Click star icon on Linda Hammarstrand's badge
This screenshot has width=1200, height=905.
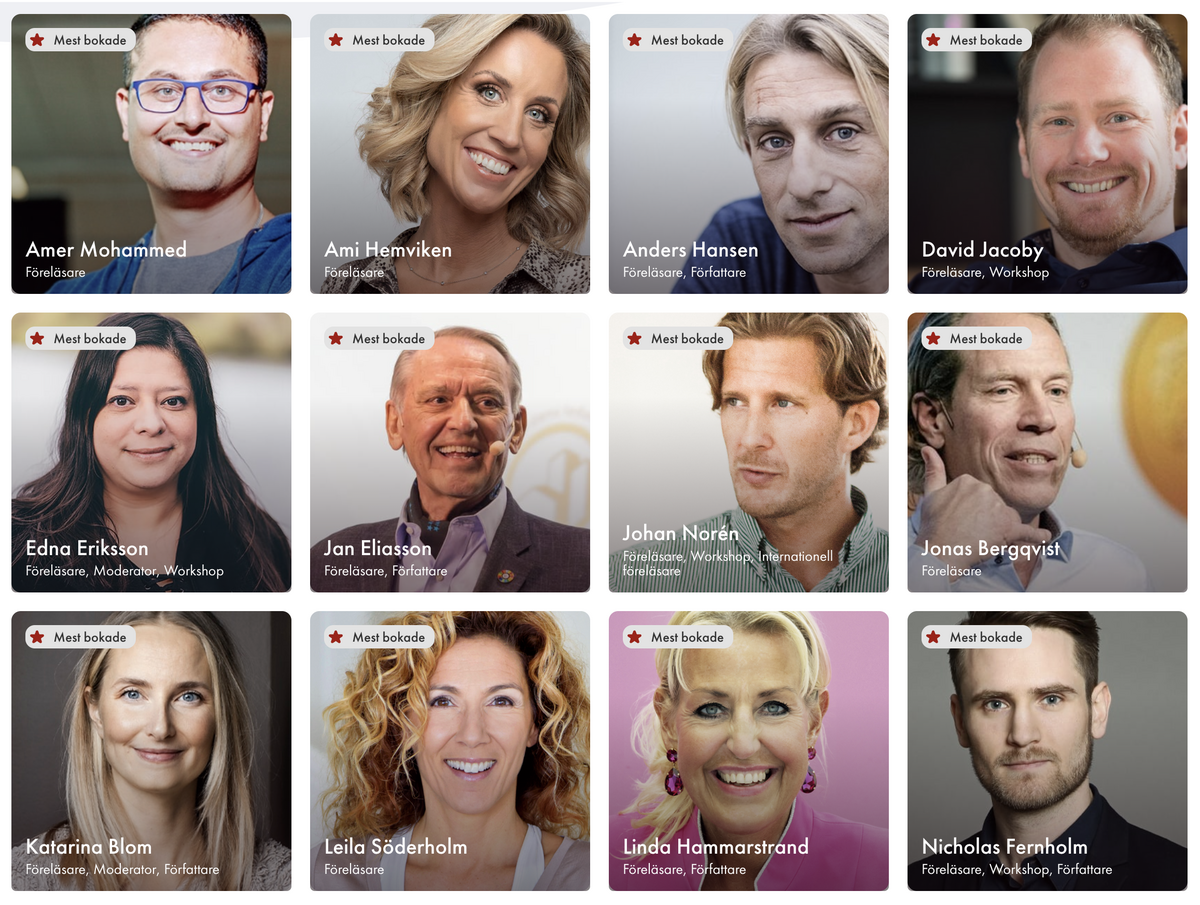tap(634, 637)
